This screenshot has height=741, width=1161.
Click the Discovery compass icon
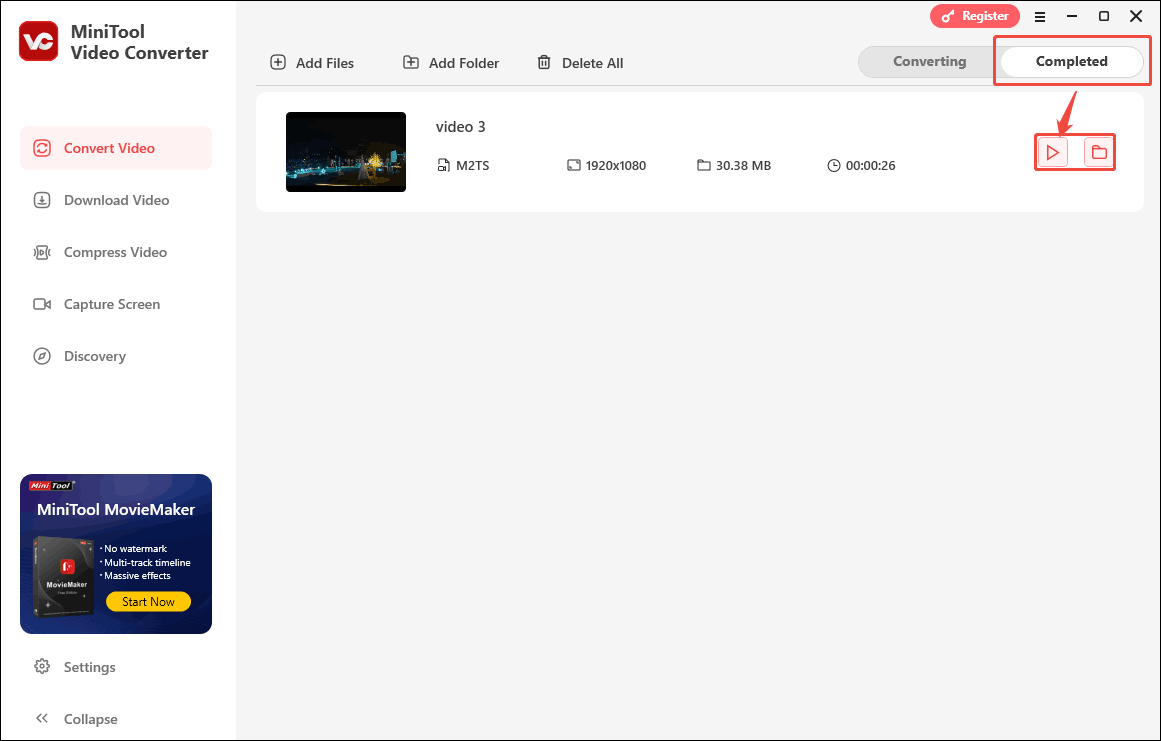42,356
